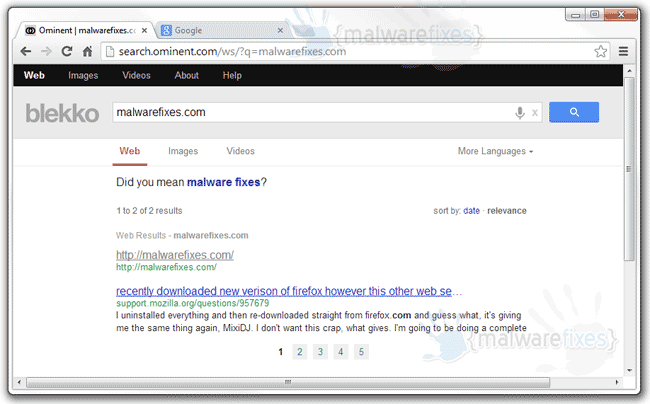The height and width of the screenshot is (404, 650).
Task: Click the vertical scrollbar down arrow
Action: 629,370
